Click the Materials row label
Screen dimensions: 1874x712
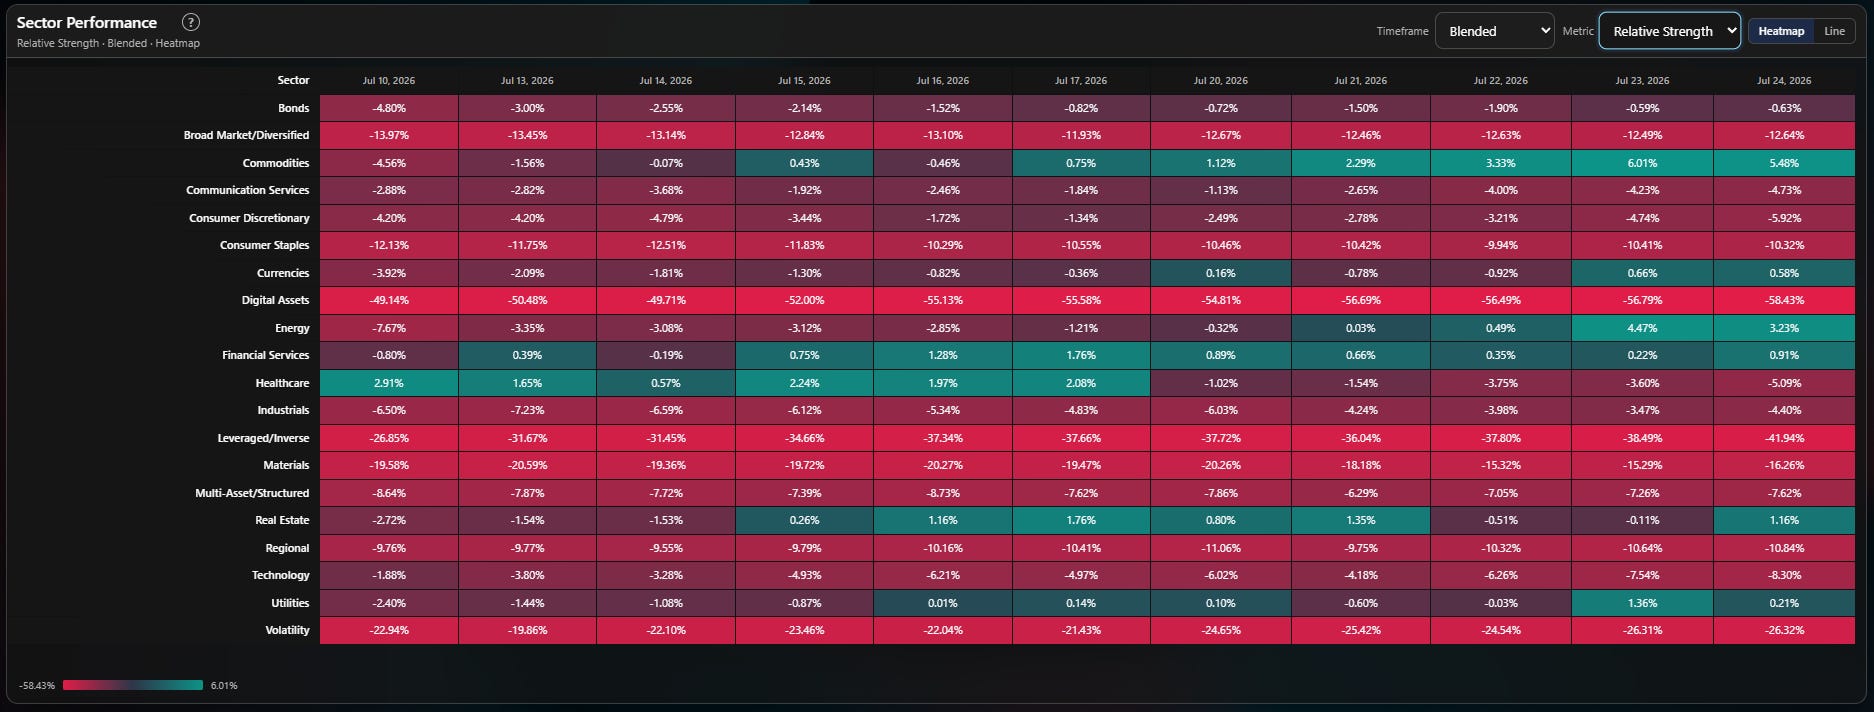pyautogui.click(x=286, y=465)
